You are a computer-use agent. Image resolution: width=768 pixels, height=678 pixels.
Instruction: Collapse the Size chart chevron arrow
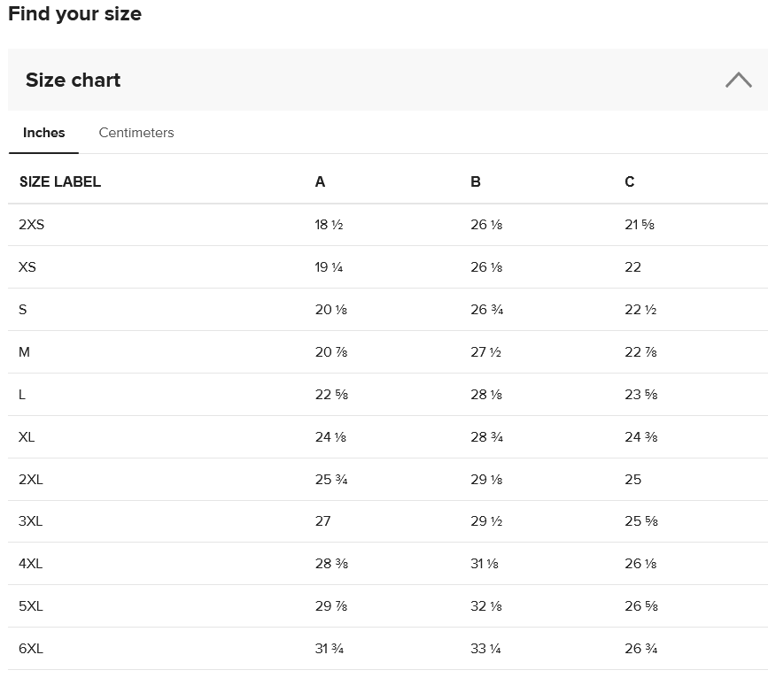tap(738, 80)
